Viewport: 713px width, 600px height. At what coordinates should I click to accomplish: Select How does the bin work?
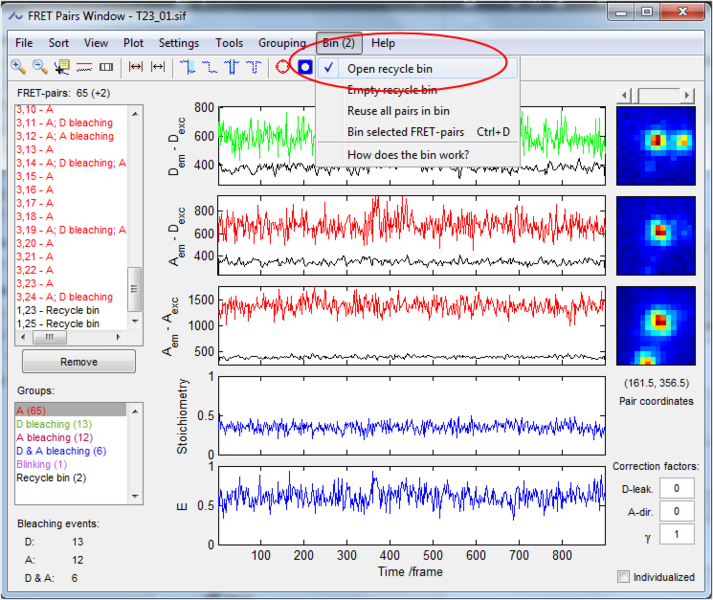(407, 154)
